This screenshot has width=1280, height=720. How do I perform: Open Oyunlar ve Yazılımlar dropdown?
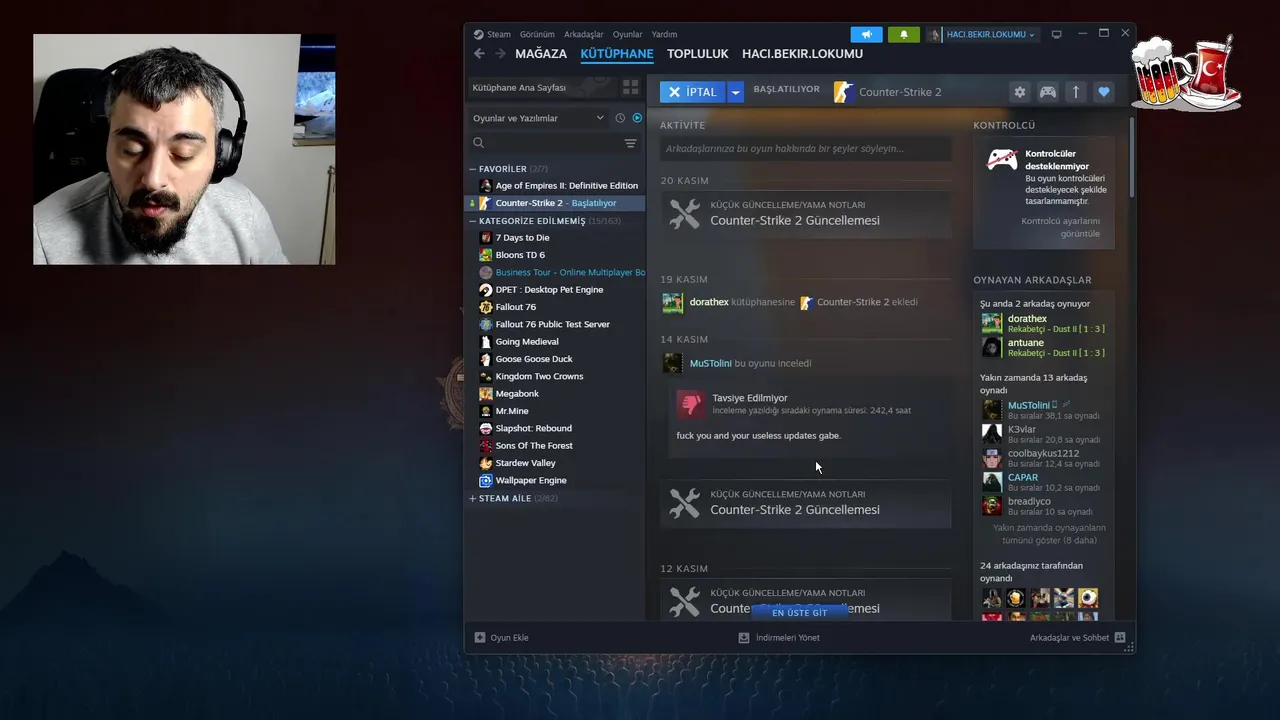539,118
